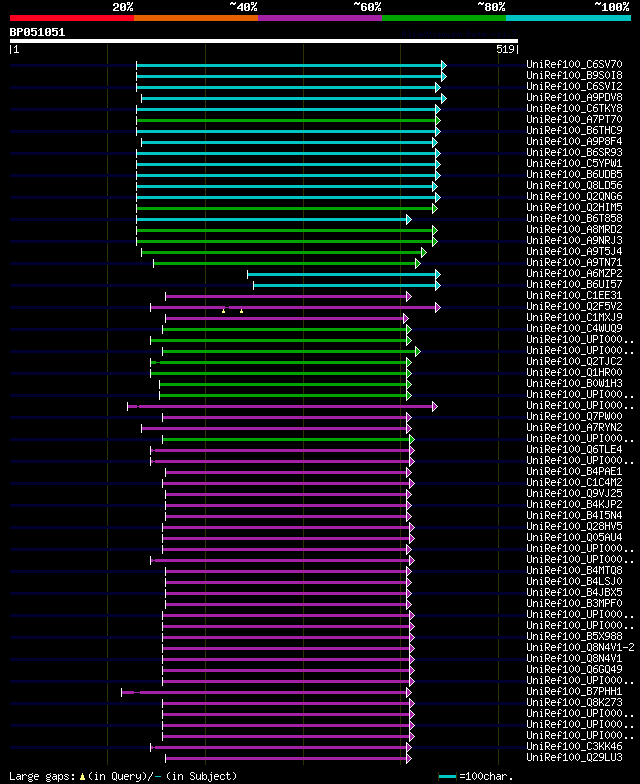Viewport: 640px width, 784px height.
Task: Open hit UniRef100_B9S0I8
Action: [574, 76]
